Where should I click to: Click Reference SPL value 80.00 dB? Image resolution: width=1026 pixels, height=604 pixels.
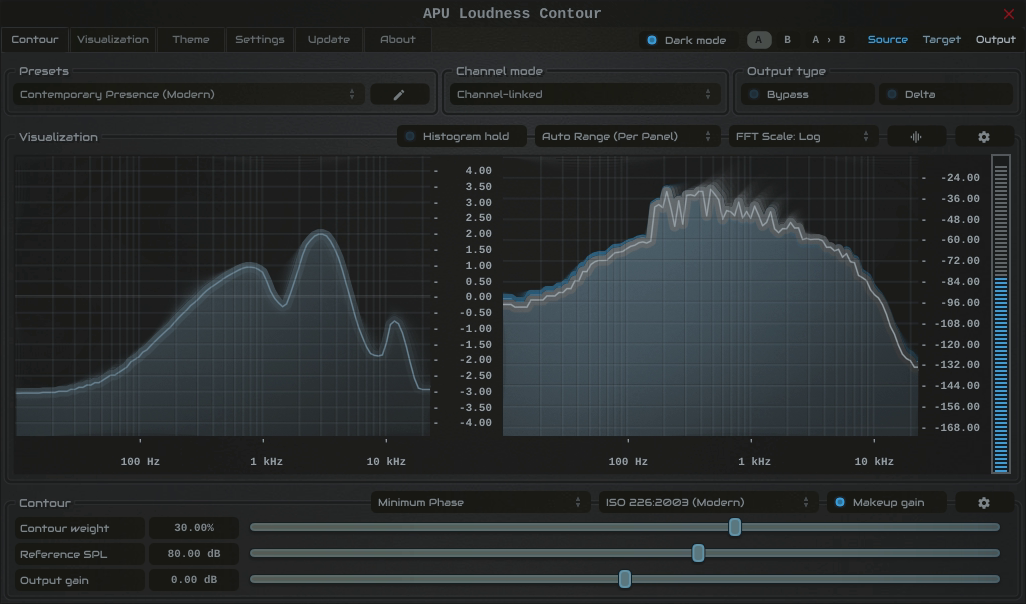[x=194, y=554]
